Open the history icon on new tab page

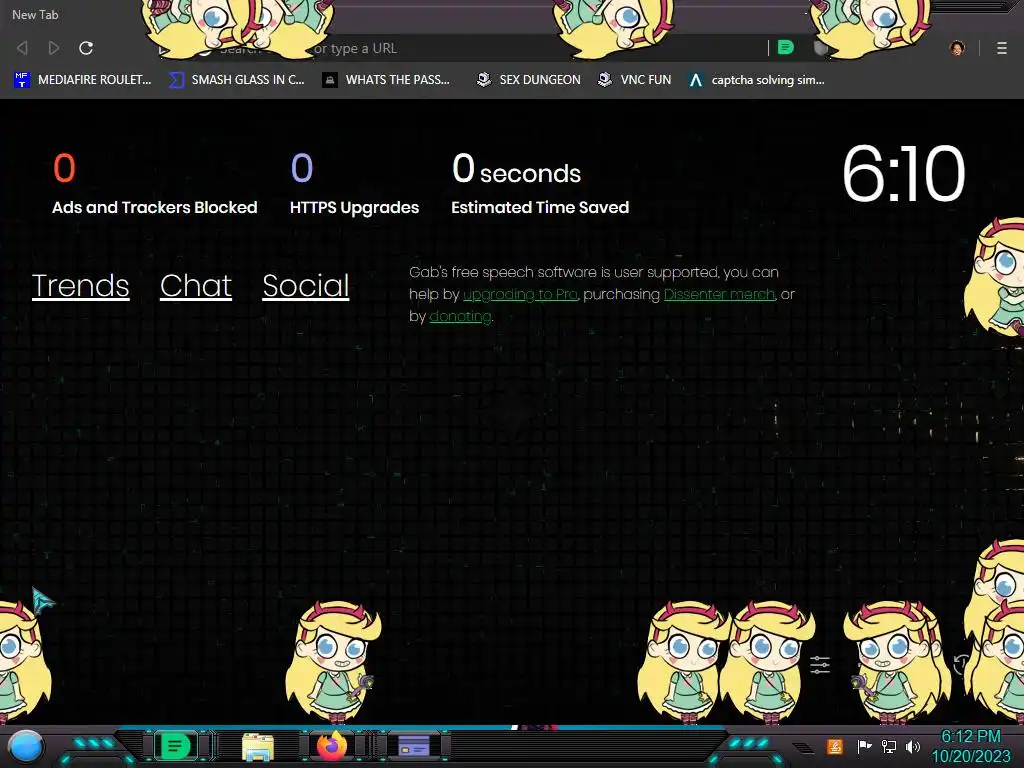[962, 665]
